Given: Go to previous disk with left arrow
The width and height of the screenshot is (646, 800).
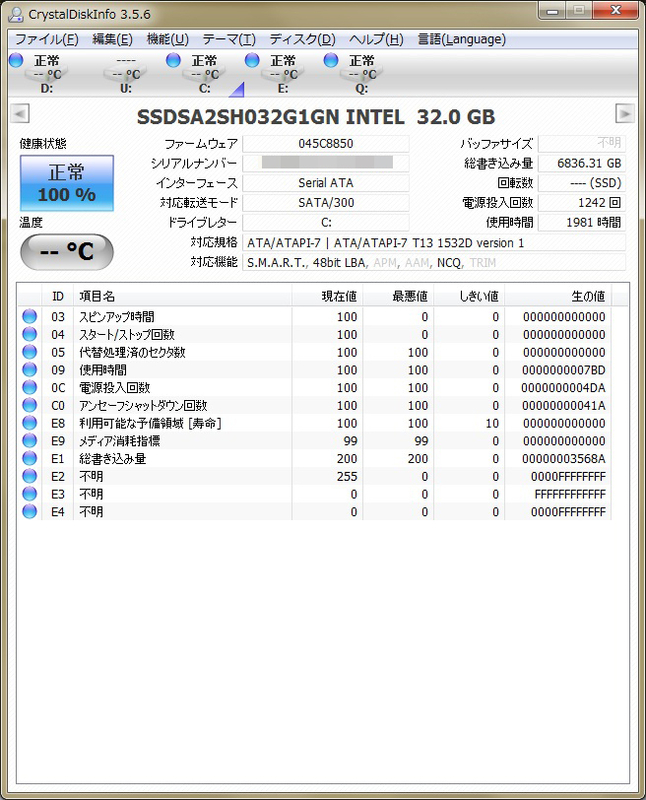Looking at the screenshot, I should (x=20, y=113).
